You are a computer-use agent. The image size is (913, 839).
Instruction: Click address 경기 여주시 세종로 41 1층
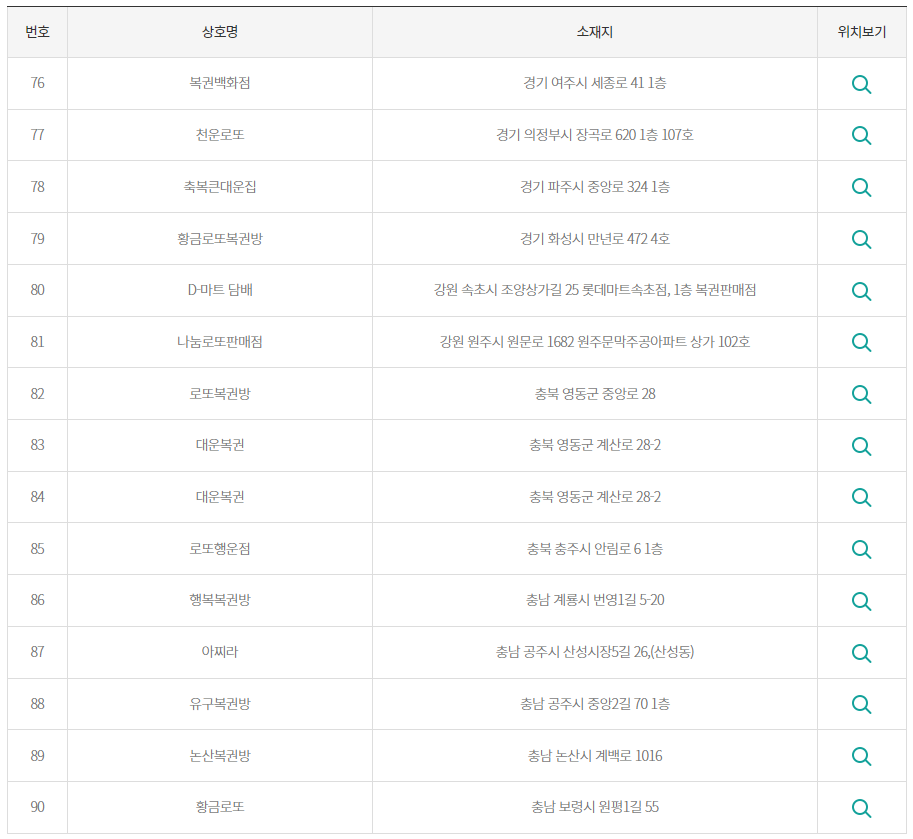point(594,83)
